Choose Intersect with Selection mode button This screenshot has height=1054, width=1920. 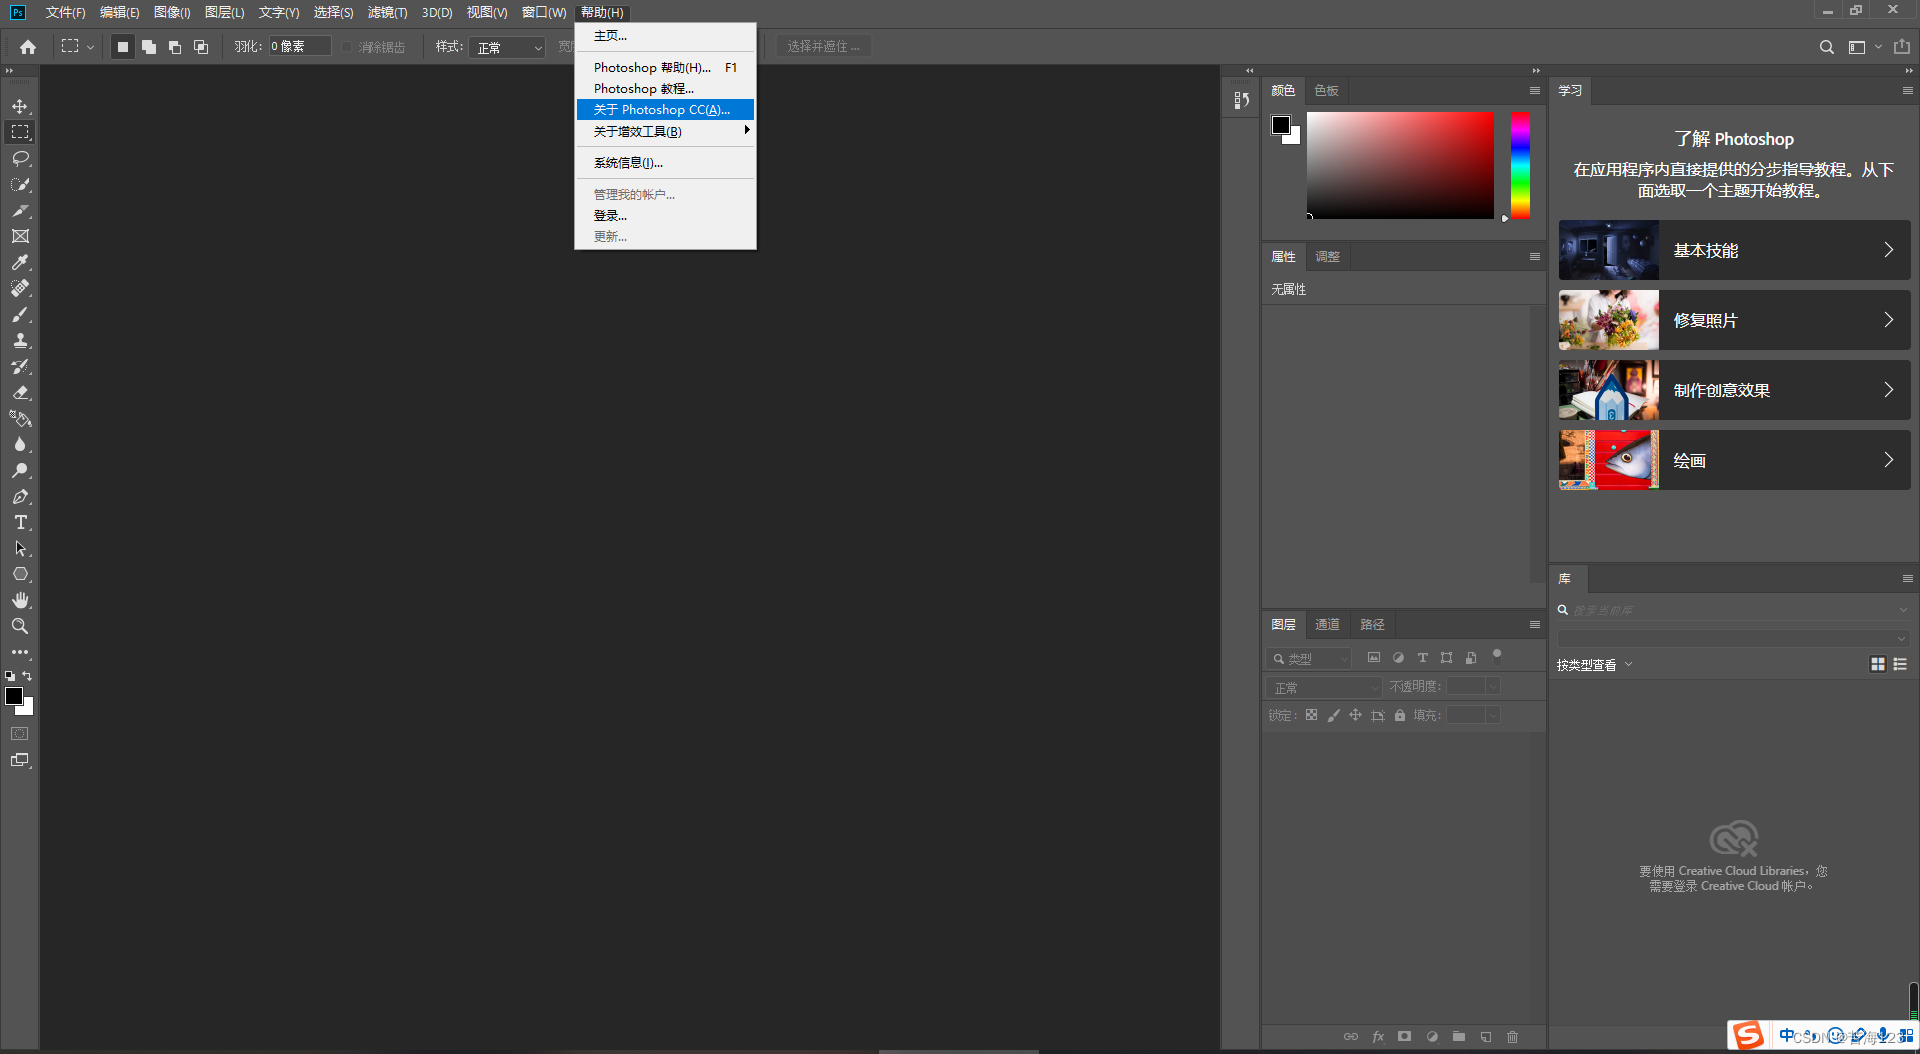(201, 47)
